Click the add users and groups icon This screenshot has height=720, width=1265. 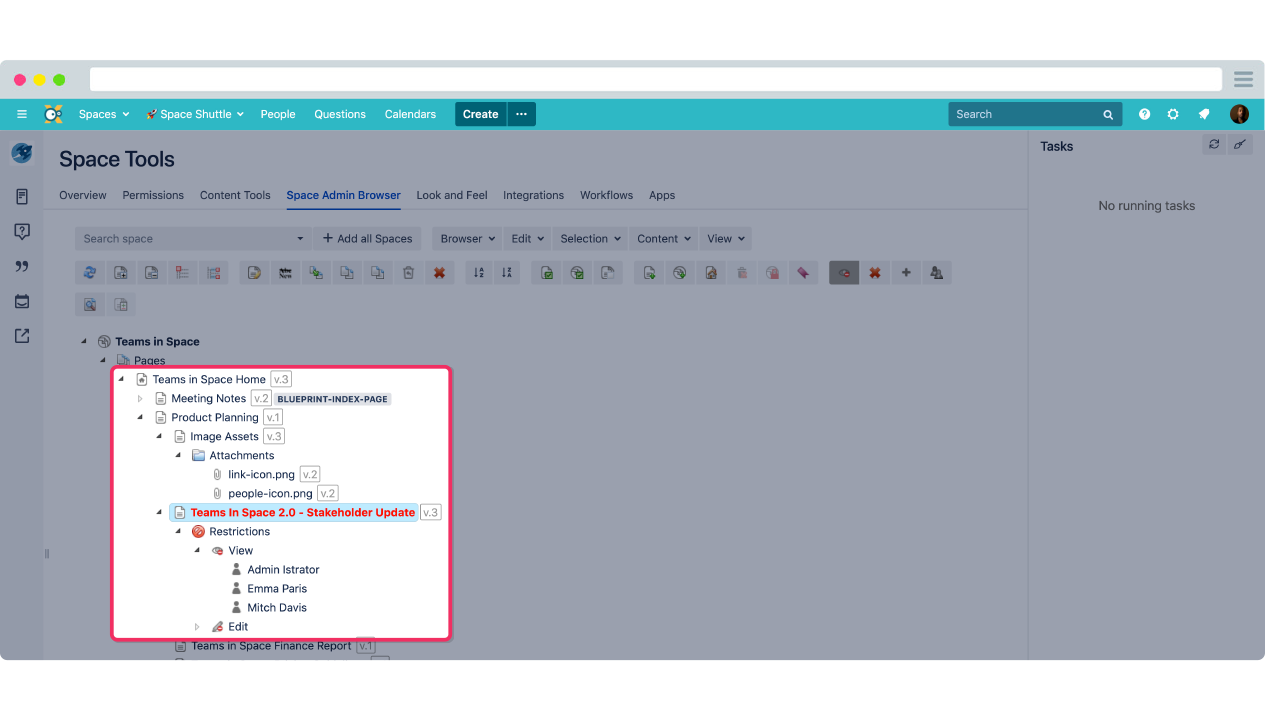coord(936,272)
